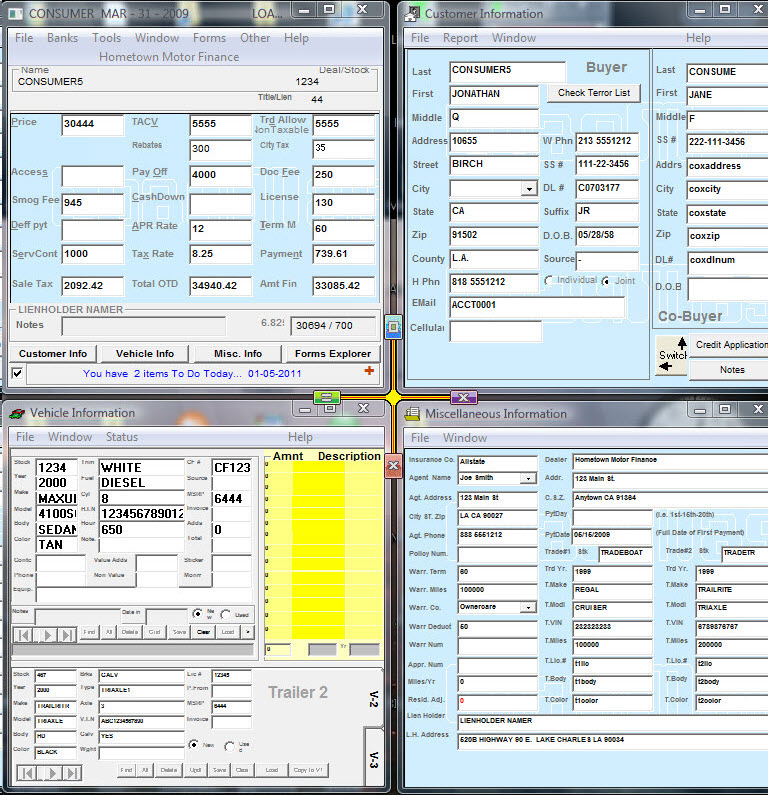Click the green dock icon above Vehicle Information
768x795 pixels.
pos(327,397)
